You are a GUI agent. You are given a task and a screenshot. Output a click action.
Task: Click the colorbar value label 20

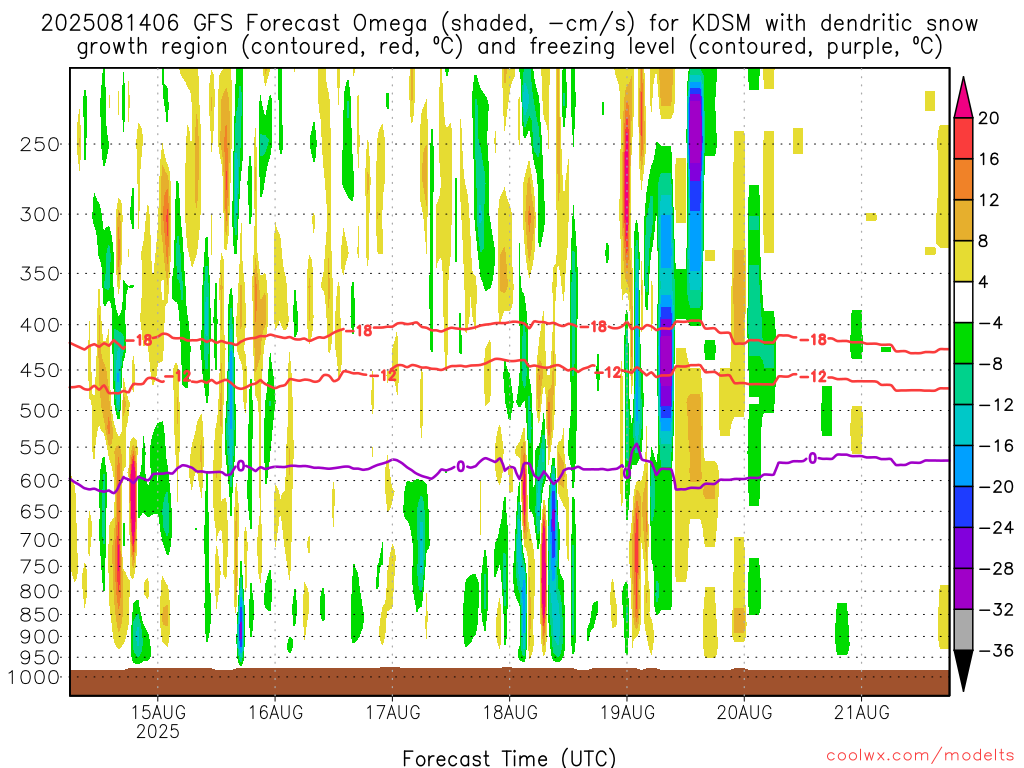989,118
